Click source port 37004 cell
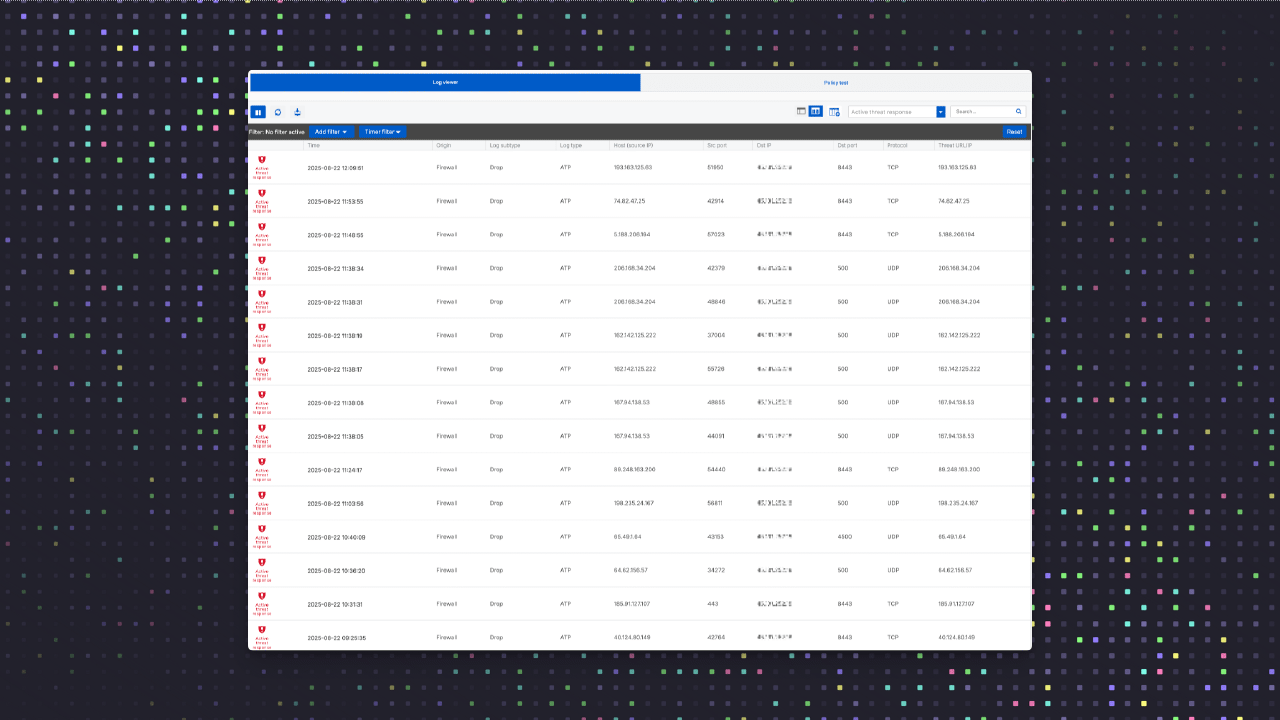Image resolution: width=1280 pixels, height=720 pixels. click(x=715, y=336)
